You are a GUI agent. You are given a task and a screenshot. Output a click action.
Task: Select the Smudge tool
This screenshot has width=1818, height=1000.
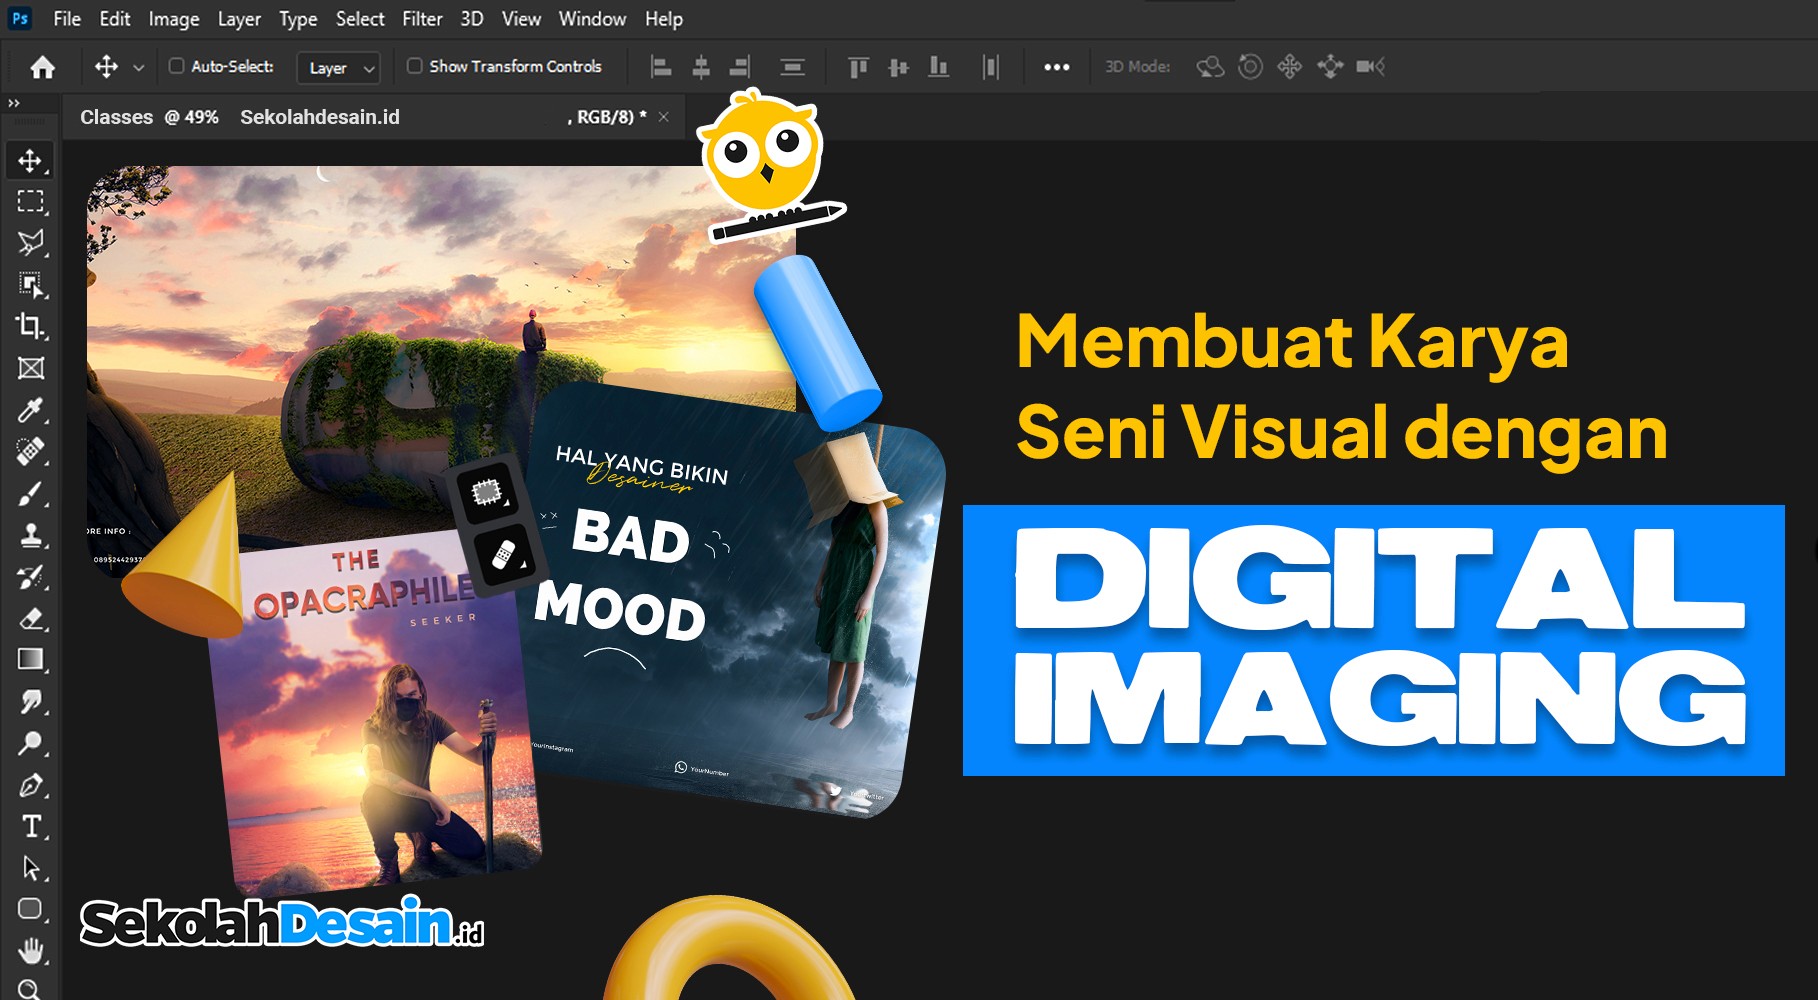(30, 701)
